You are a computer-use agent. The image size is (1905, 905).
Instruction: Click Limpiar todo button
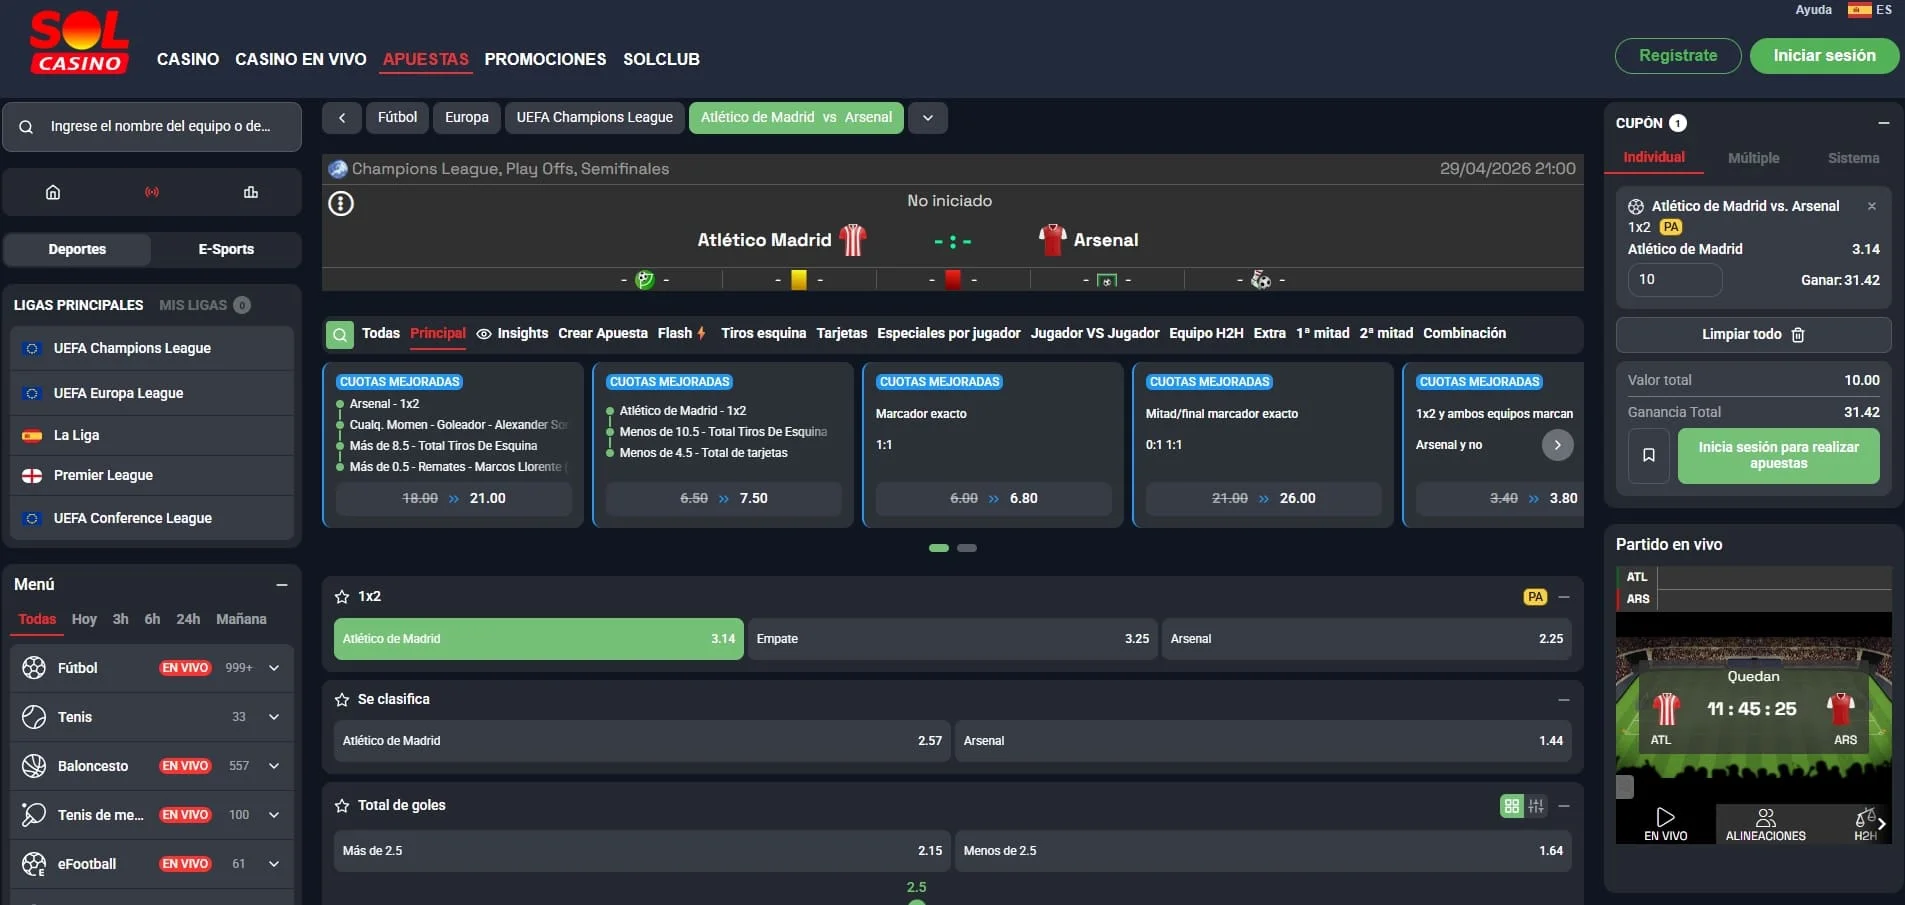click(1754, 335)
